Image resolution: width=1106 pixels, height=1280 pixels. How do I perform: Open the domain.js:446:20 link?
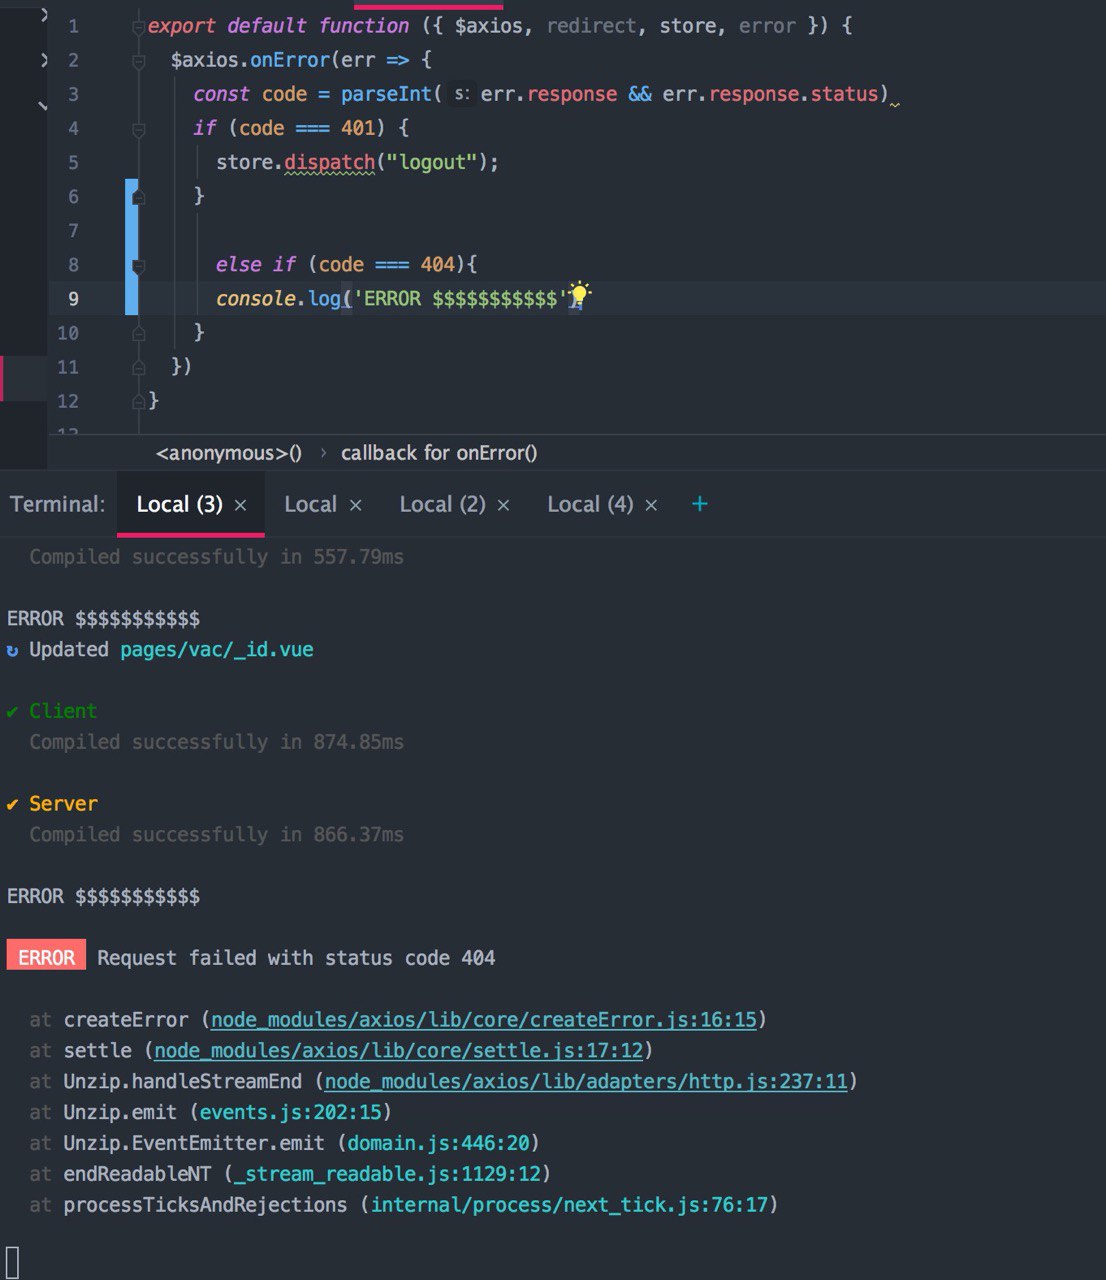[x=439, y=1143]
